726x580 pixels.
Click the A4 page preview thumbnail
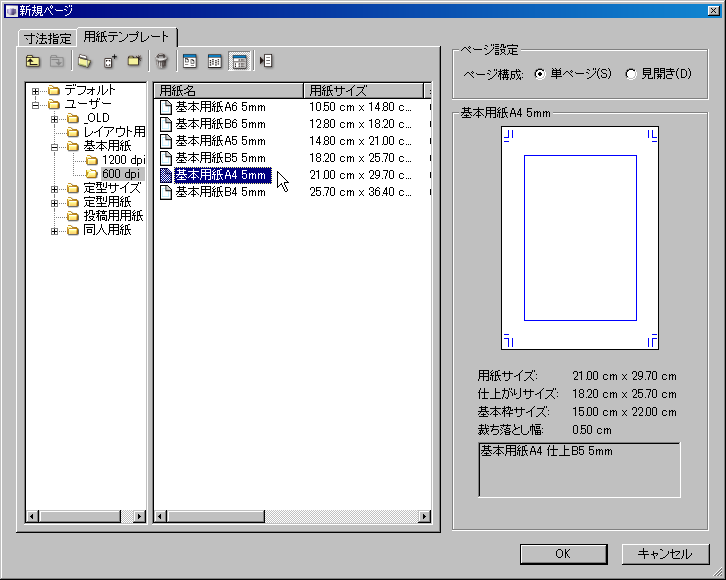[x=580, y=238]
